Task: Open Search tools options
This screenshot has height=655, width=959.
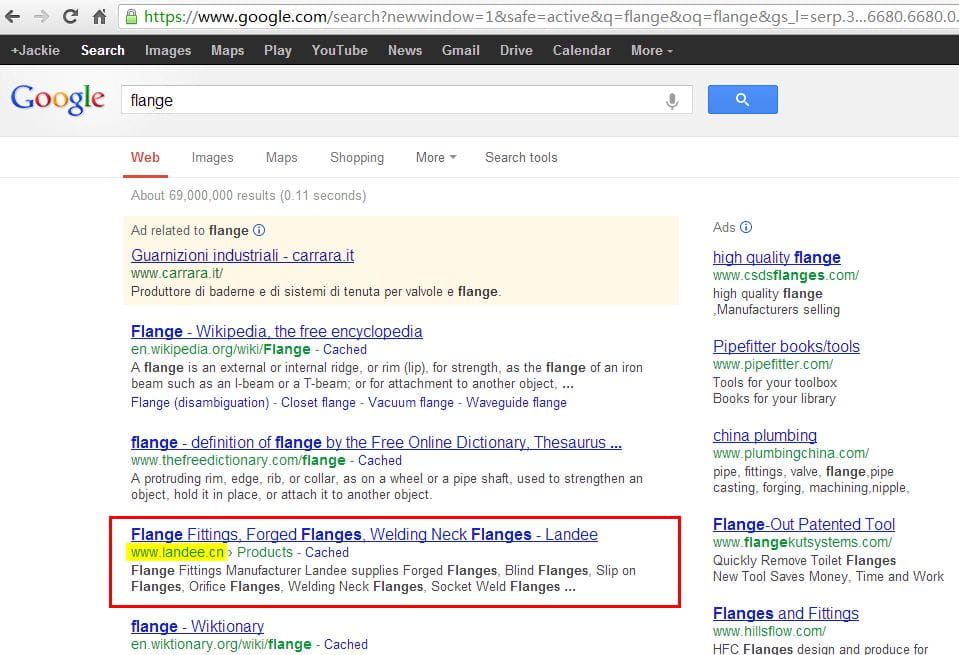Action: coord(521,157)
